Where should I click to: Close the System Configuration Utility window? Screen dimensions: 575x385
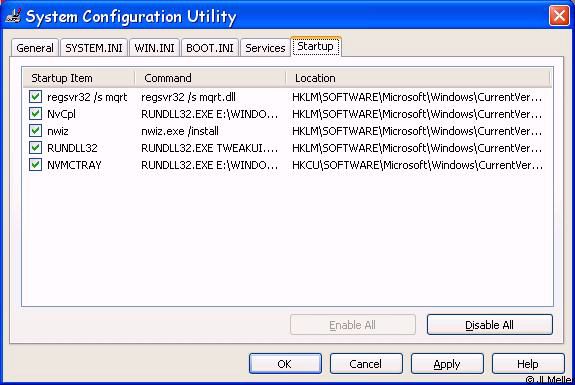[x=559, y=16]
